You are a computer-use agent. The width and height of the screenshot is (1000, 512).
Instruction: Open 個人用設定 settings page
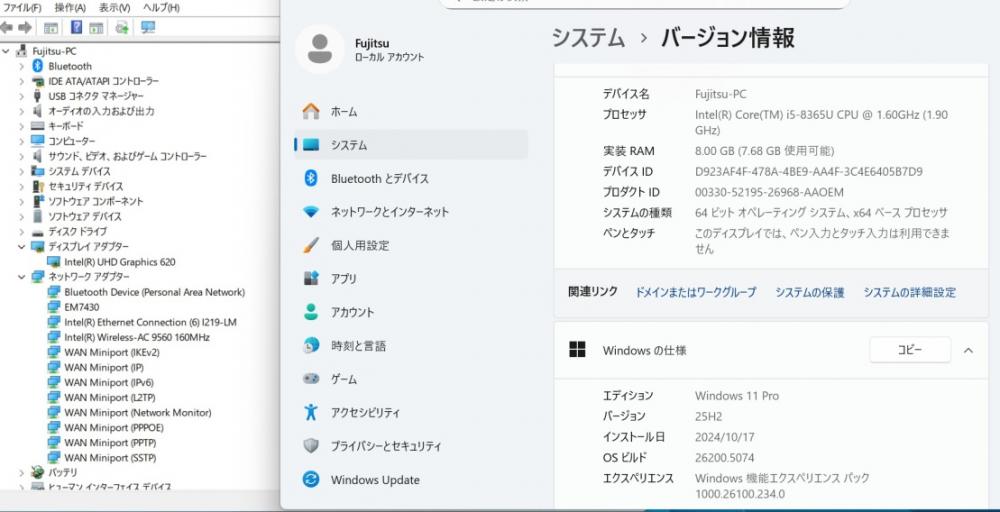click(x=411, y=245)
